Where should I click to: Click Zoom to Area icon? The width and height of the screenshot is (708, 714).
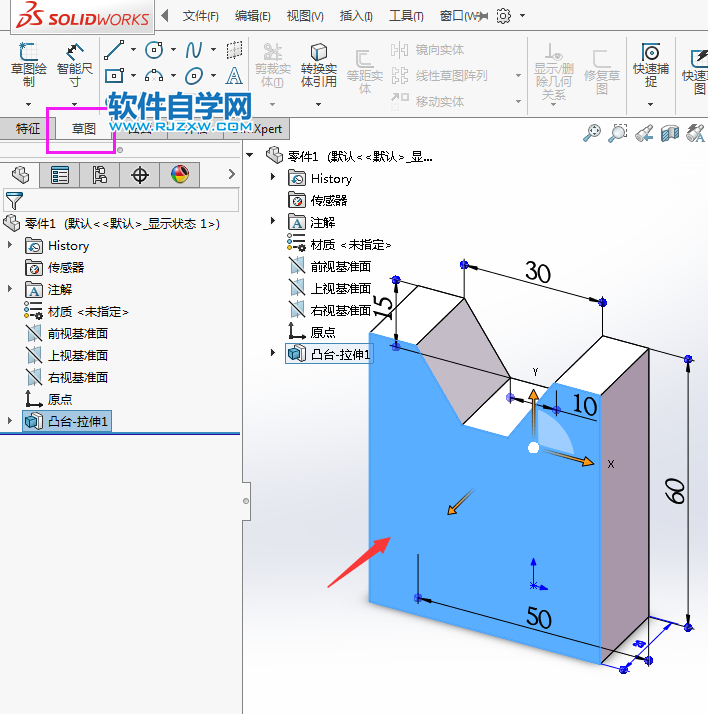pyautogui.click(x=618, y=133)
